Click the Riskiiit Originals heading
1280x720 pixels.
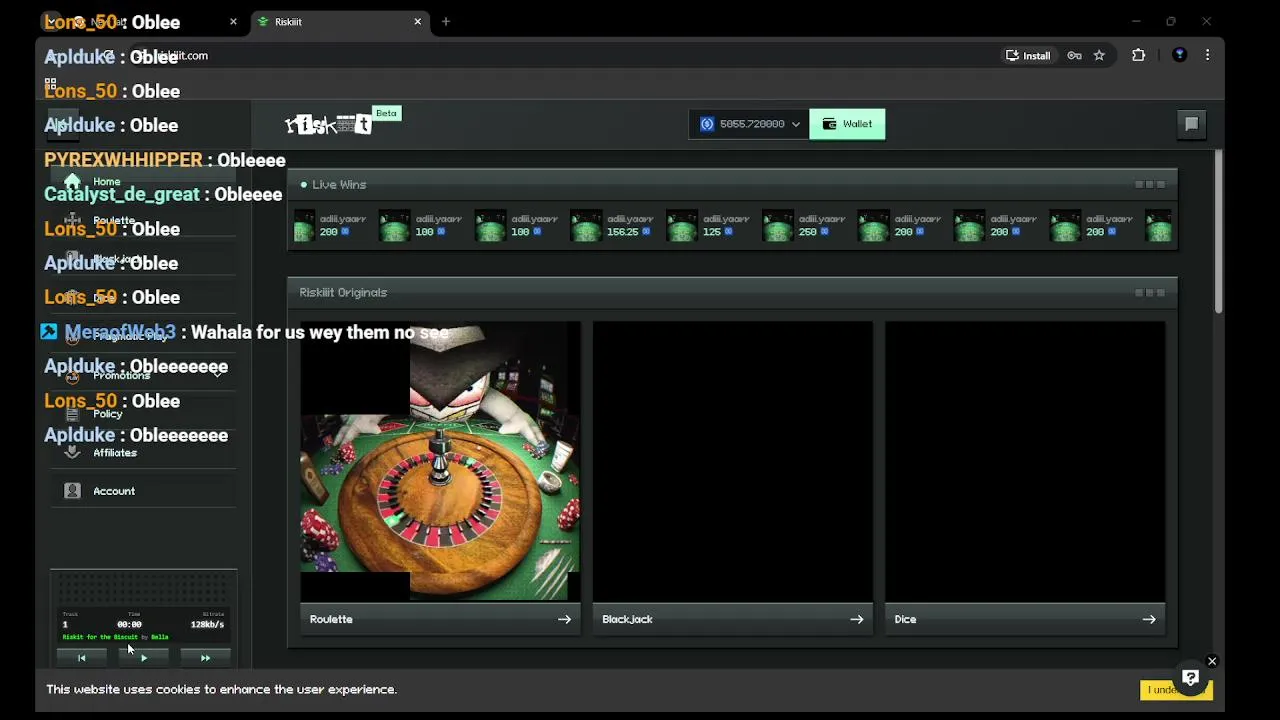(x=343, y=293)
